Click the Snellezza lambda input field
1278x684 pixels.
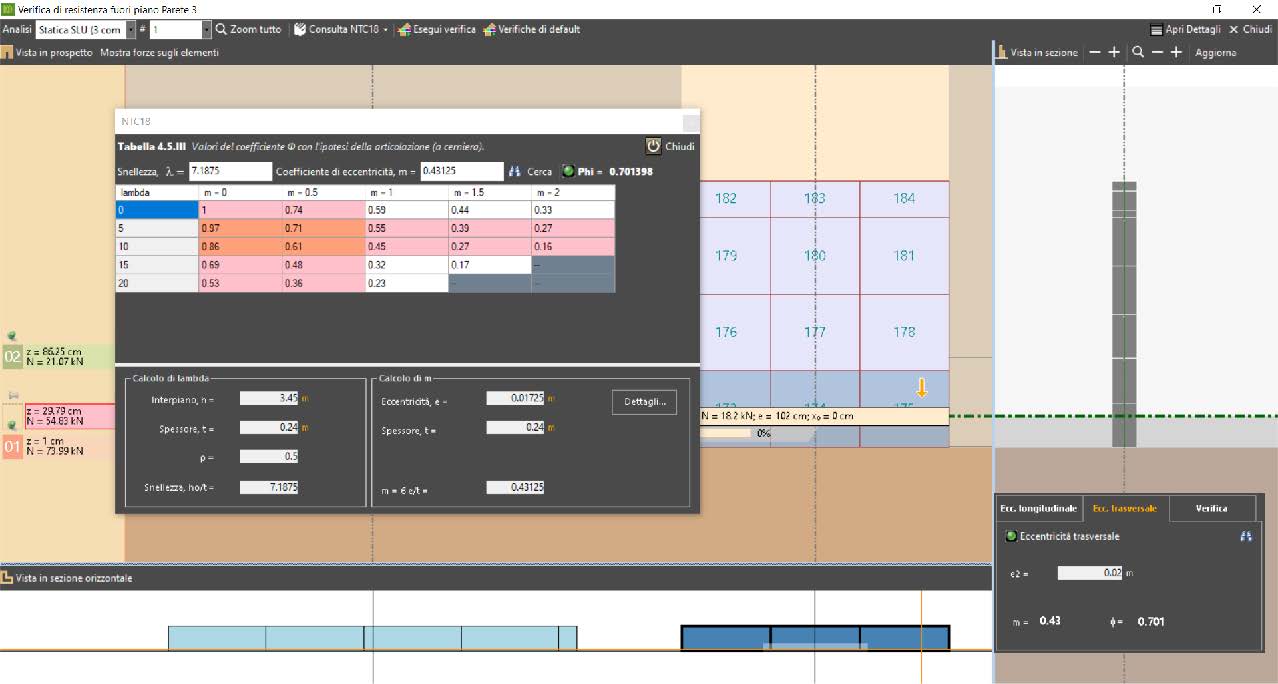point(230,172)
